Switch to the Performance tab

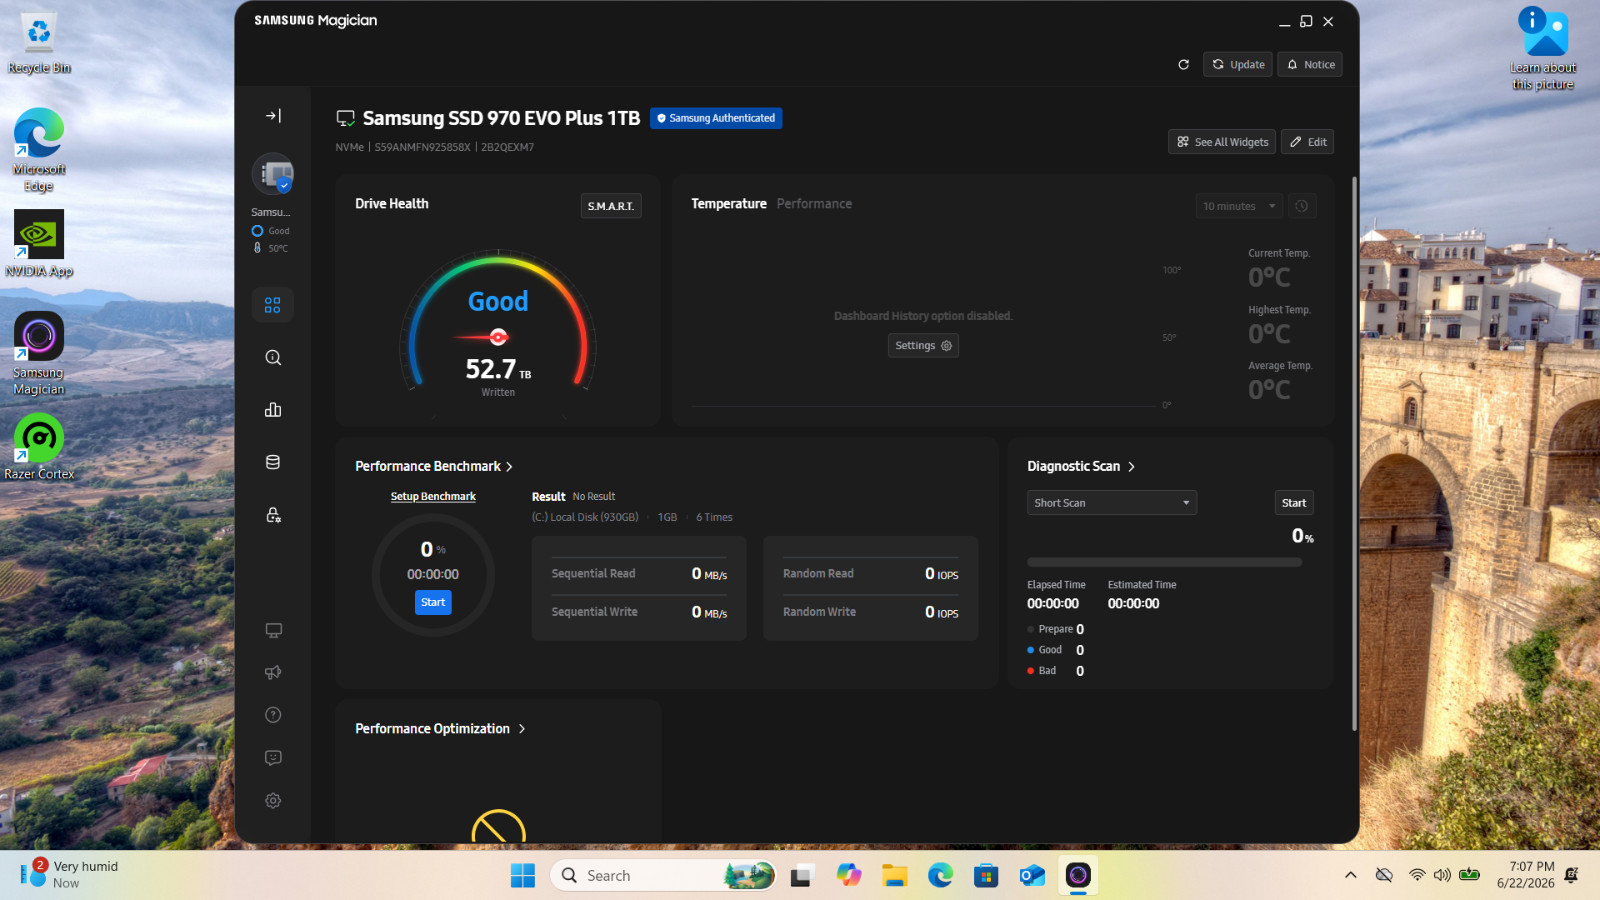[x=814, y=204]
